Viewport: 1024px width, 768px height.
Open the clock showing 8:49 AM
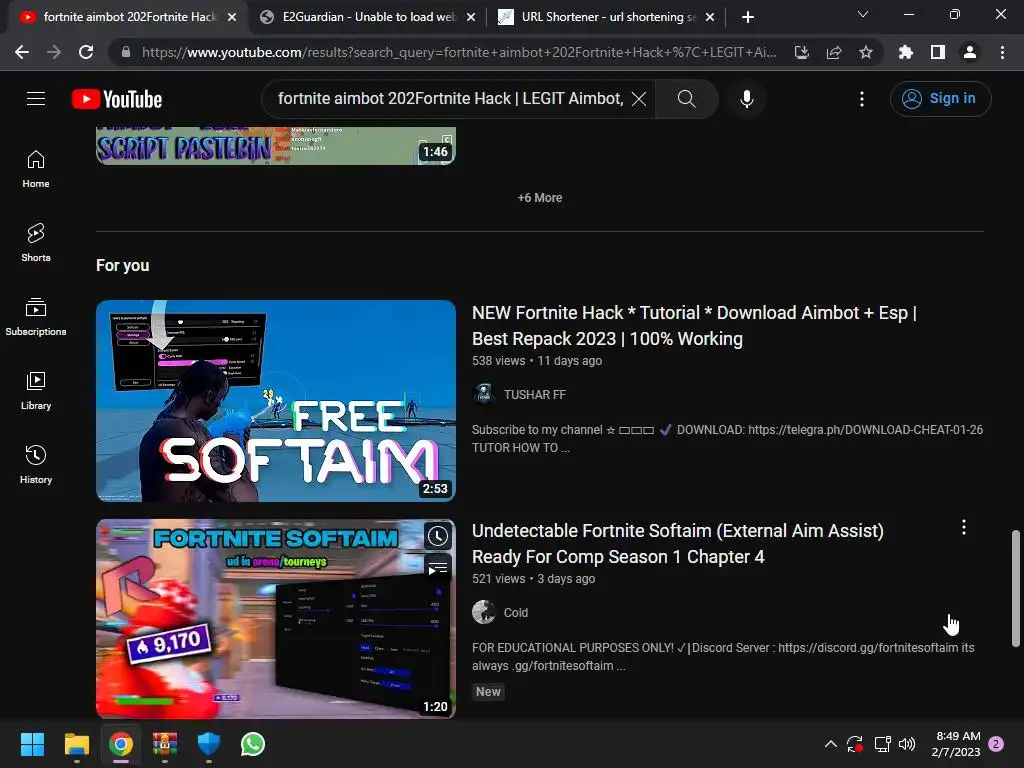(x=956, y=744)
